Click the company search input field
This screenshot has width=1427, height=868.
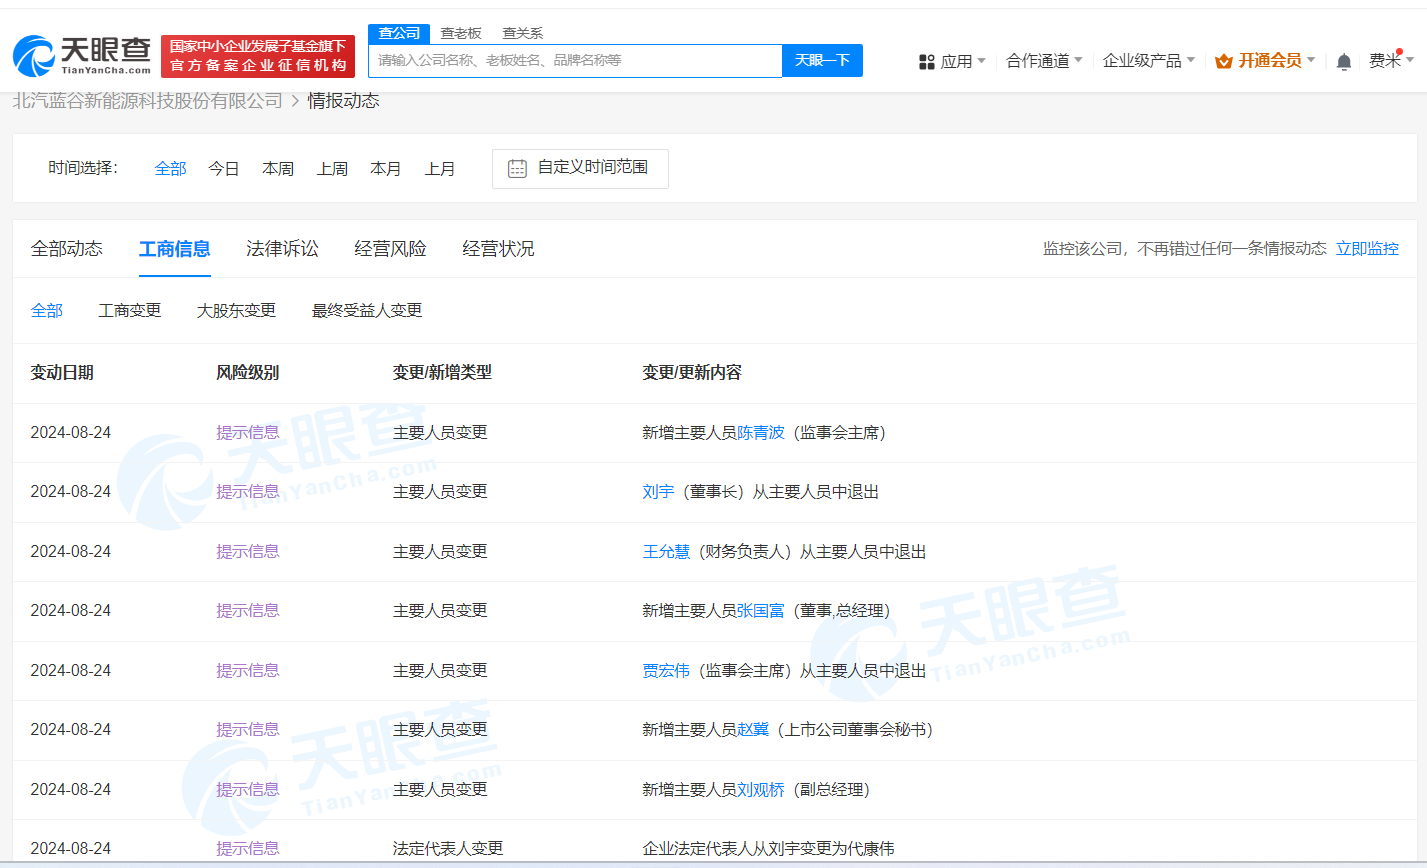(575, 60)
